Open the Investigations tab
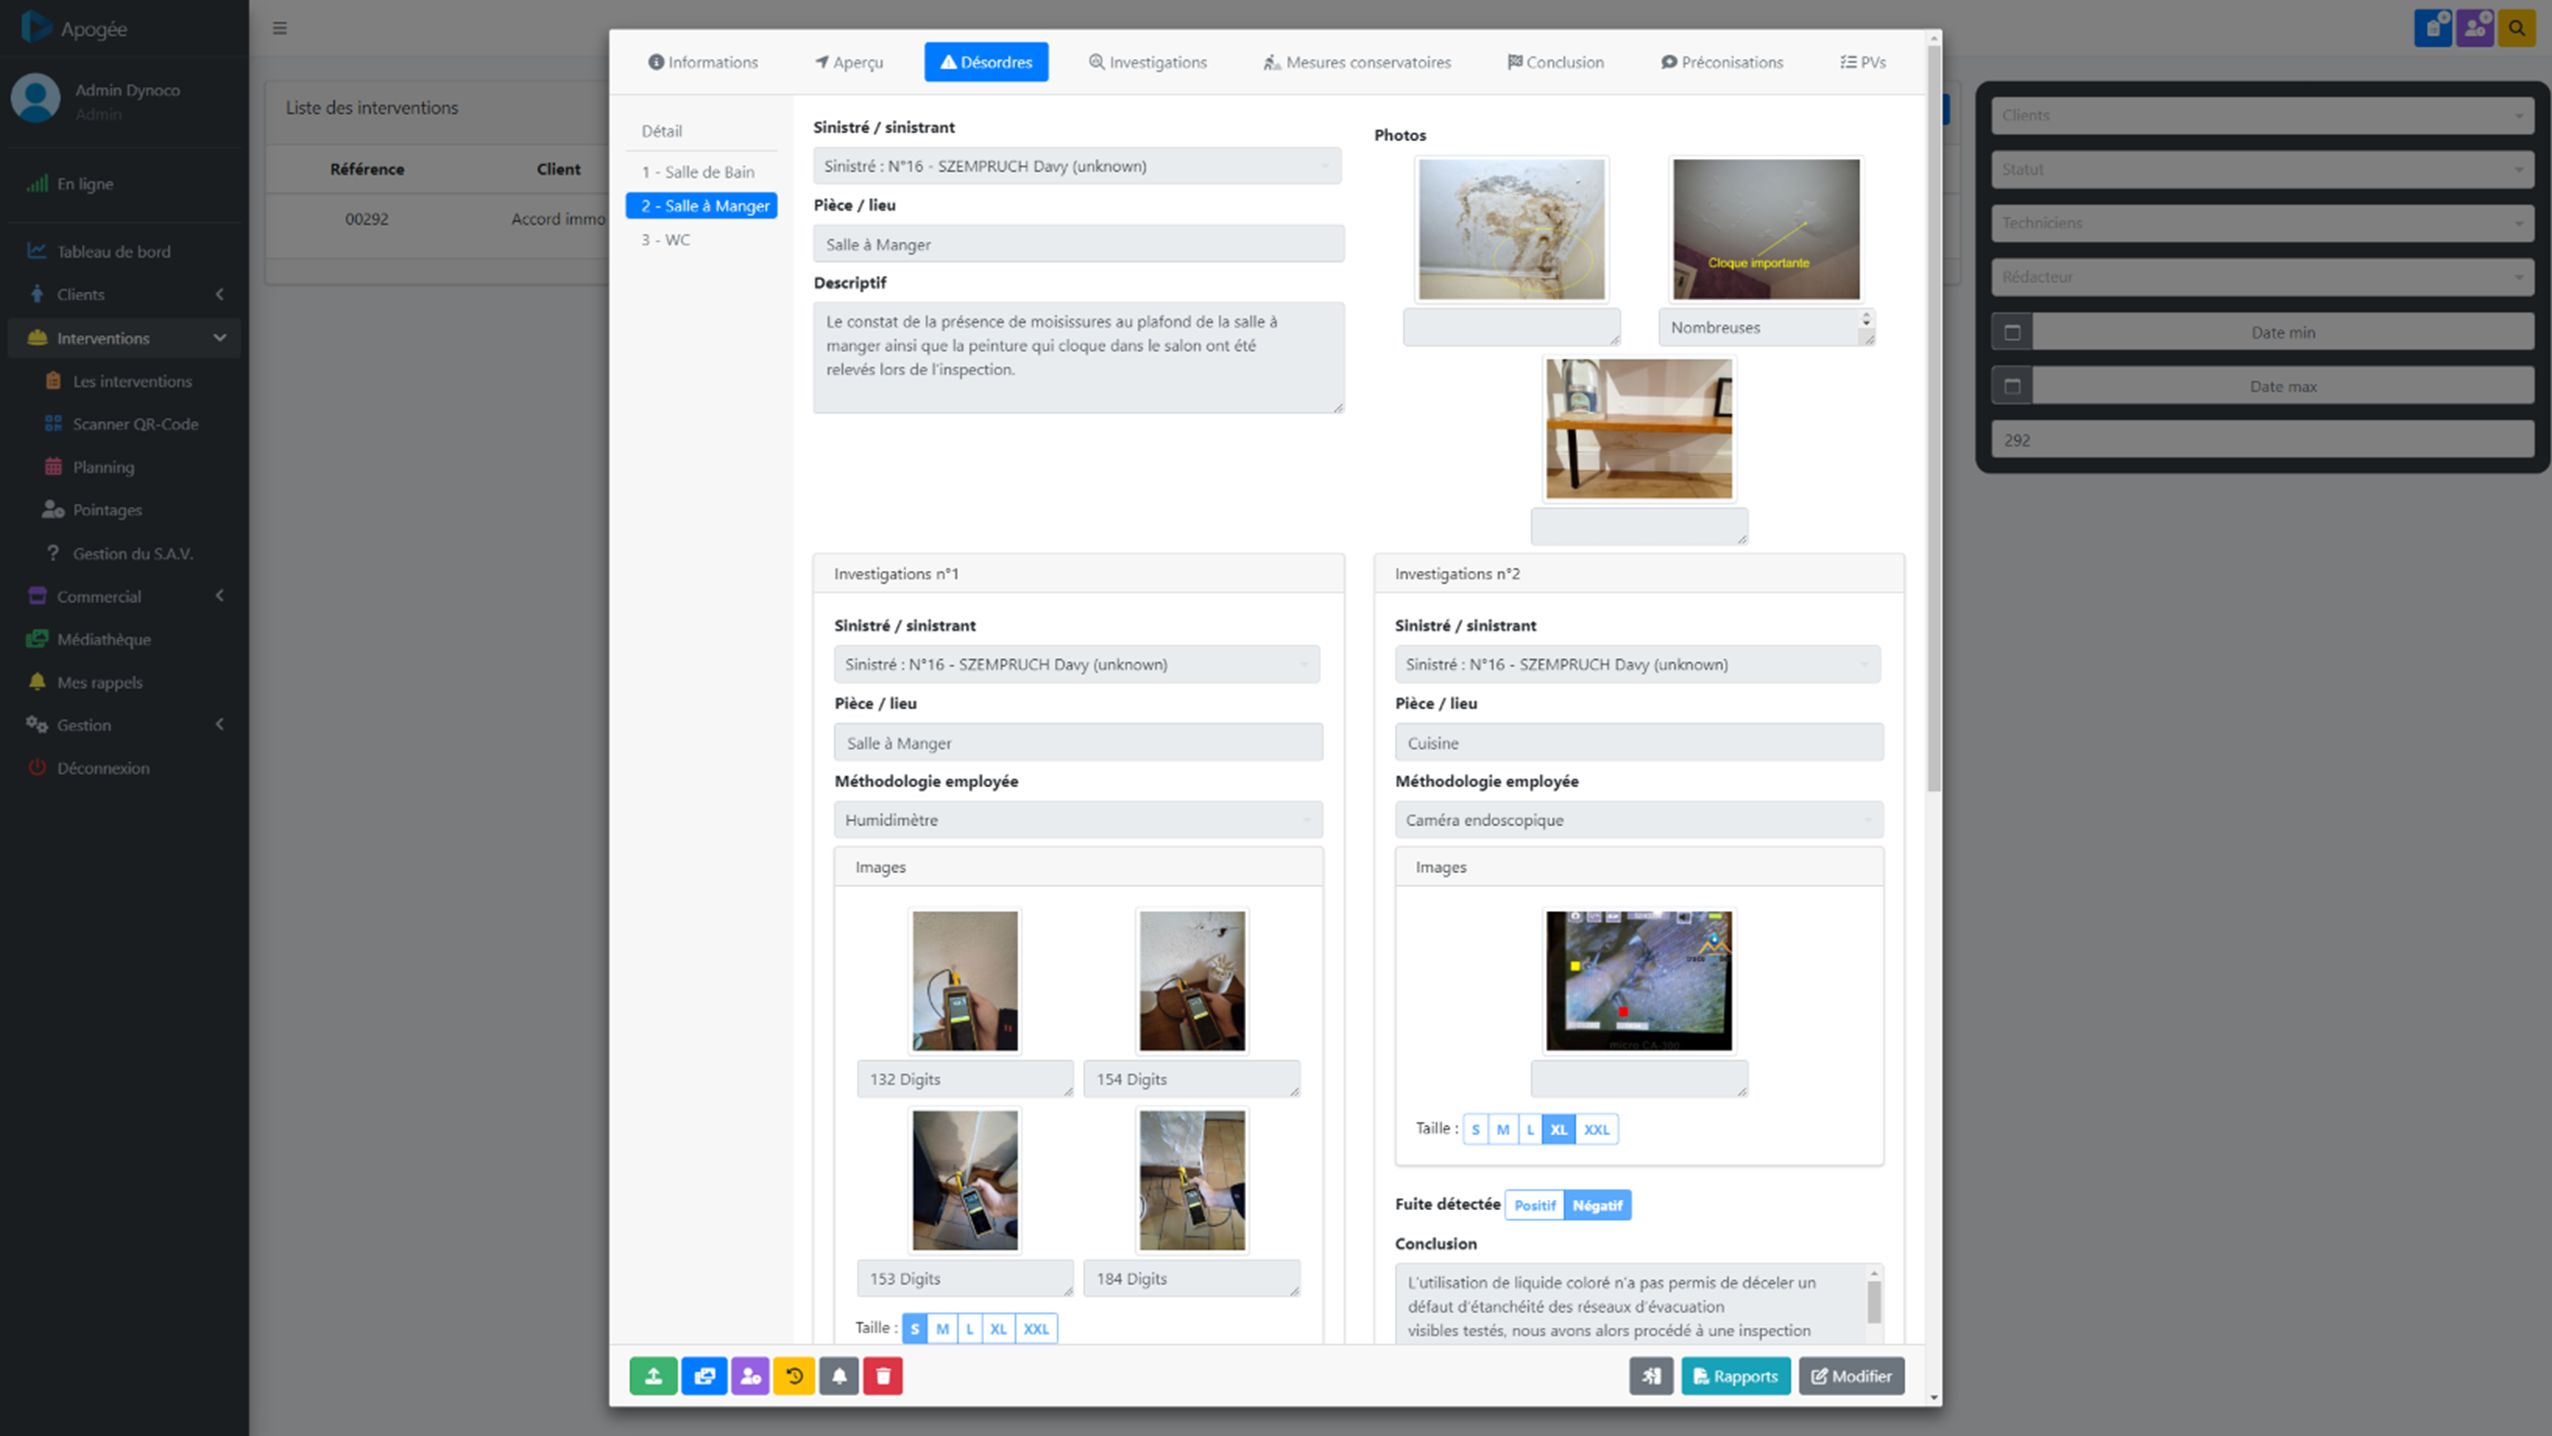 coord(1148,61)
